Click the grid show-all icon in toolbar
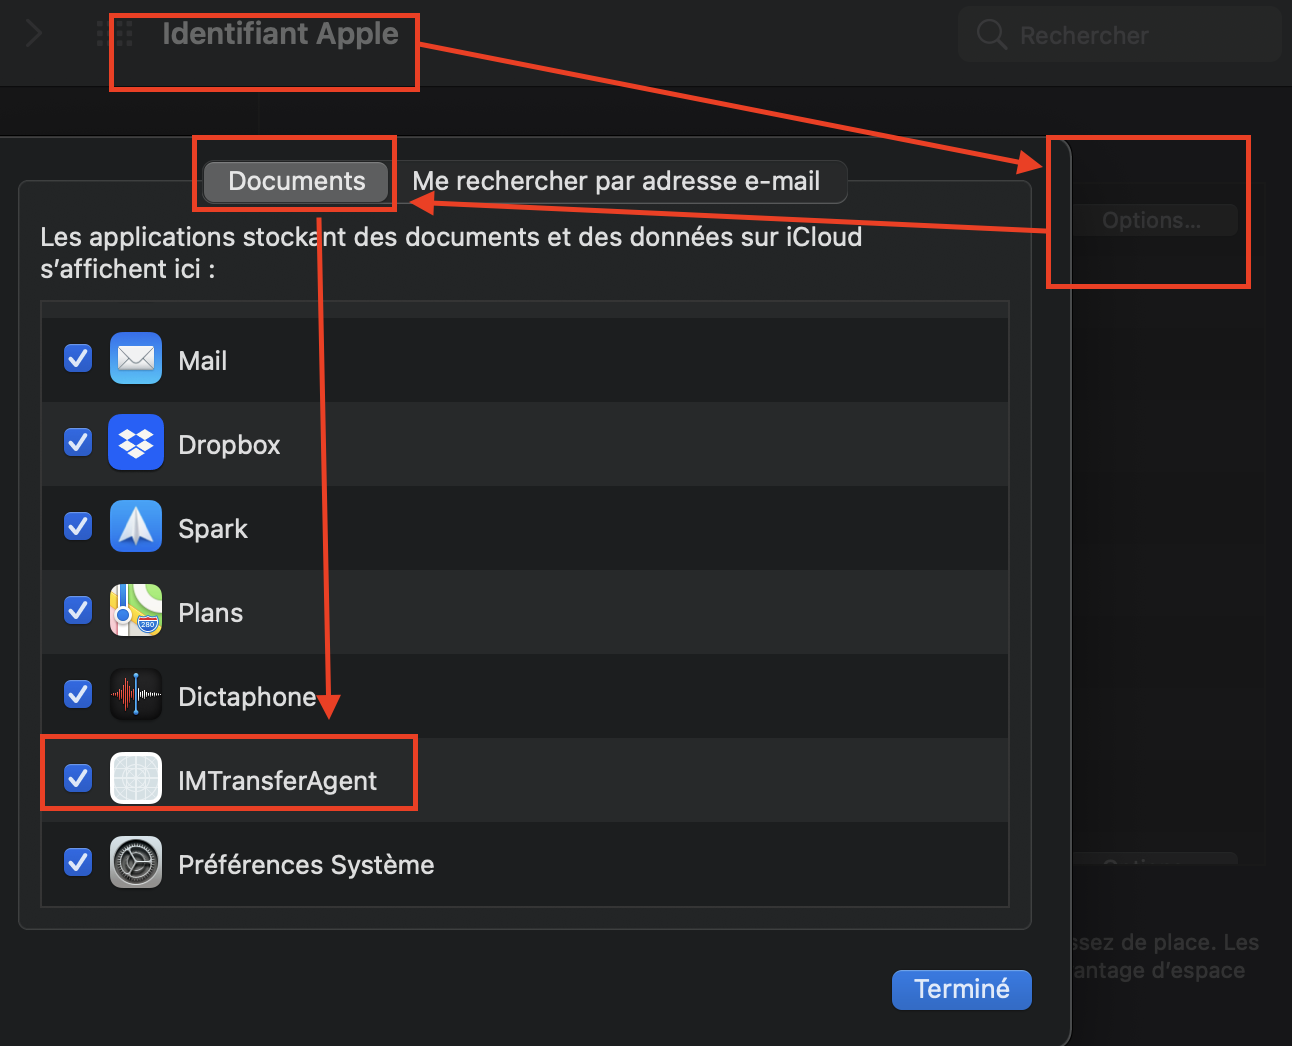The width and height of the screenshot is (1292, 1046). tap(115, 34)
